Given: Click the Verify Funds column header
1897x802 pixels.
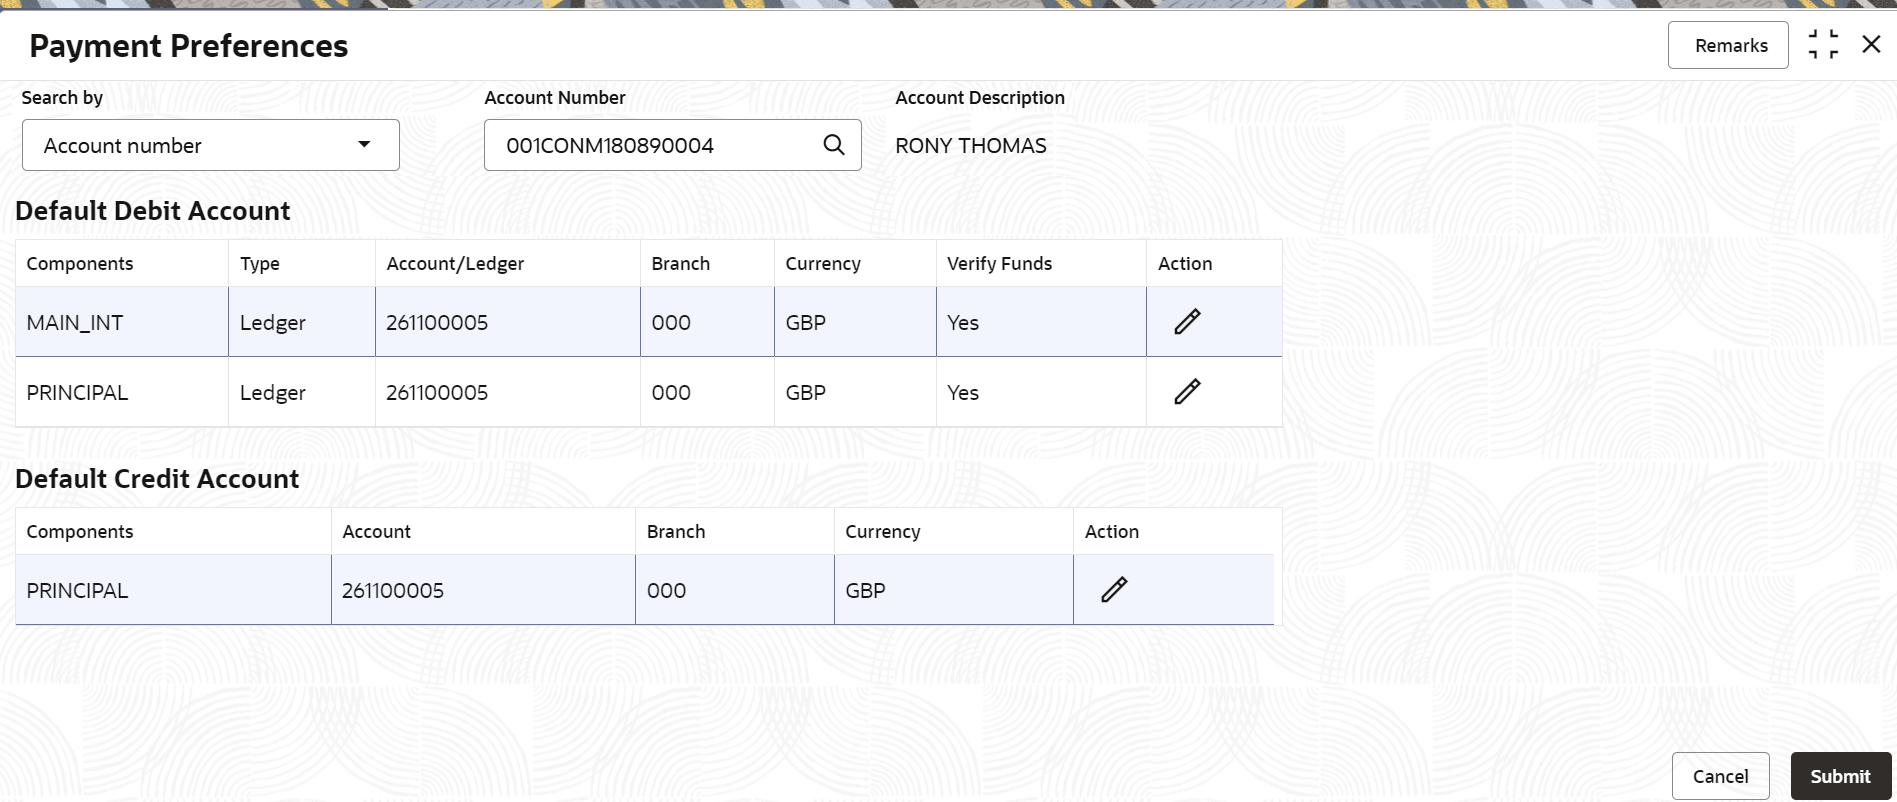Looking at the screenshot, I should click(x=999, y=264).
